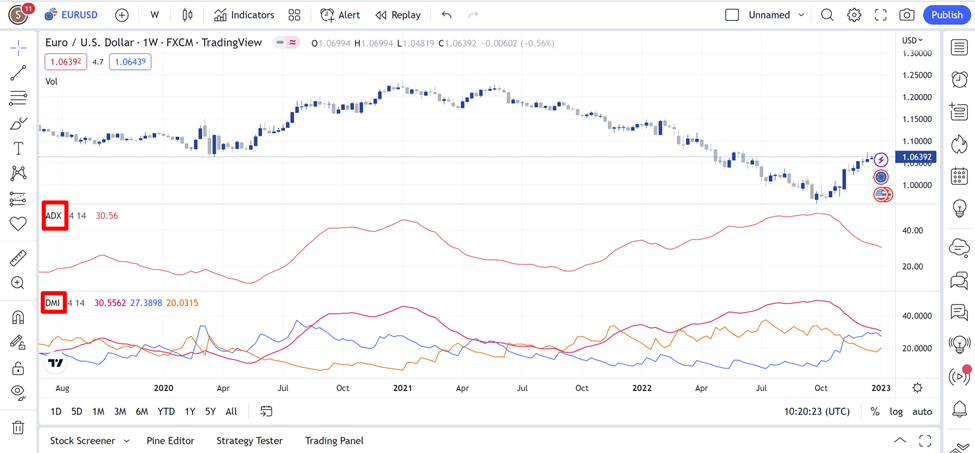Open the notifications bell
The image size is (975, 453).
tap(959, 408)
